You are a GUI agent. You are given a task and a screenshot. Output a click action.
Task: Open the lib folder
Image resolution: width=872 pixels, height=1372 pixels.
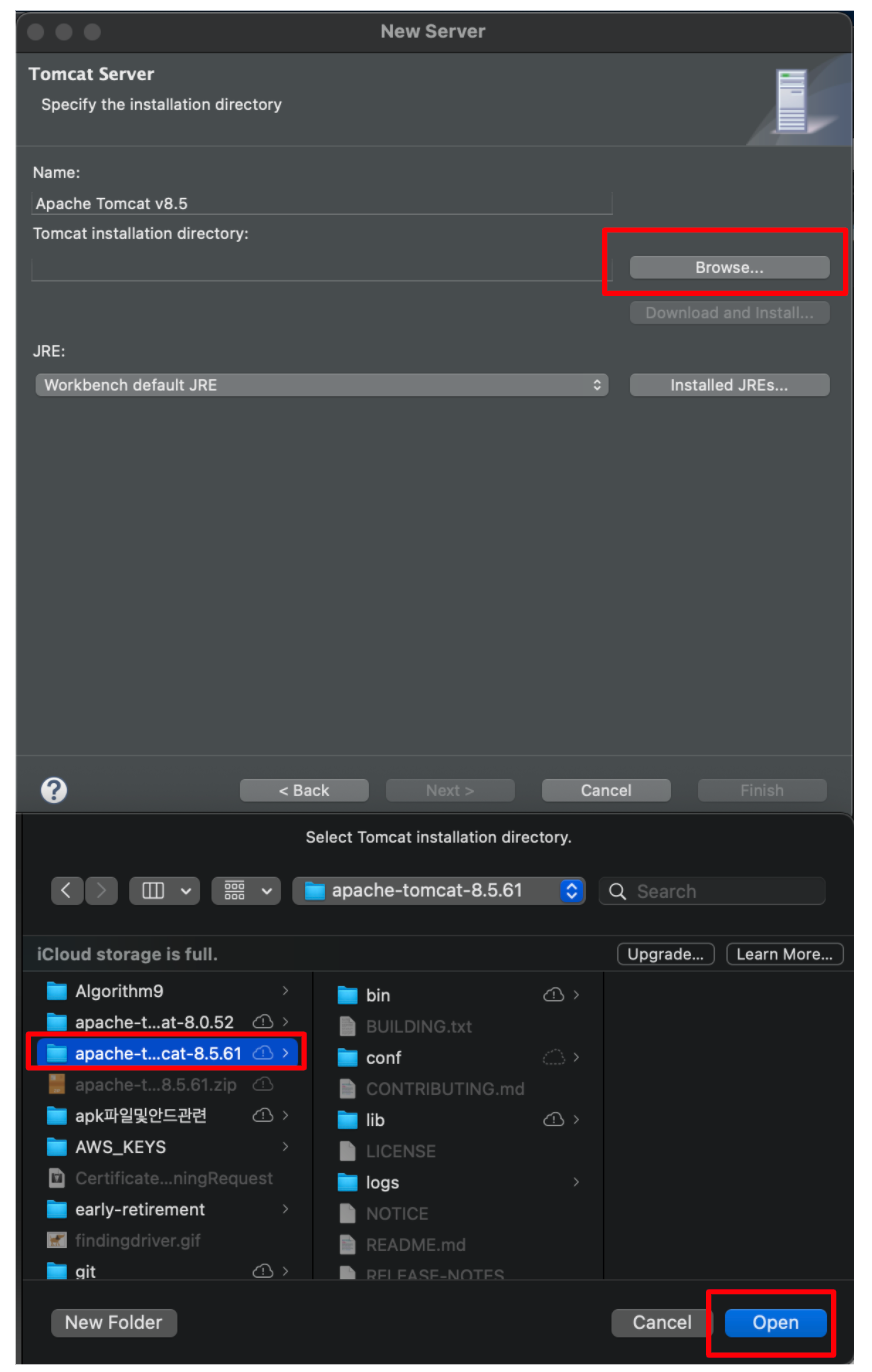pos(460,1120)
